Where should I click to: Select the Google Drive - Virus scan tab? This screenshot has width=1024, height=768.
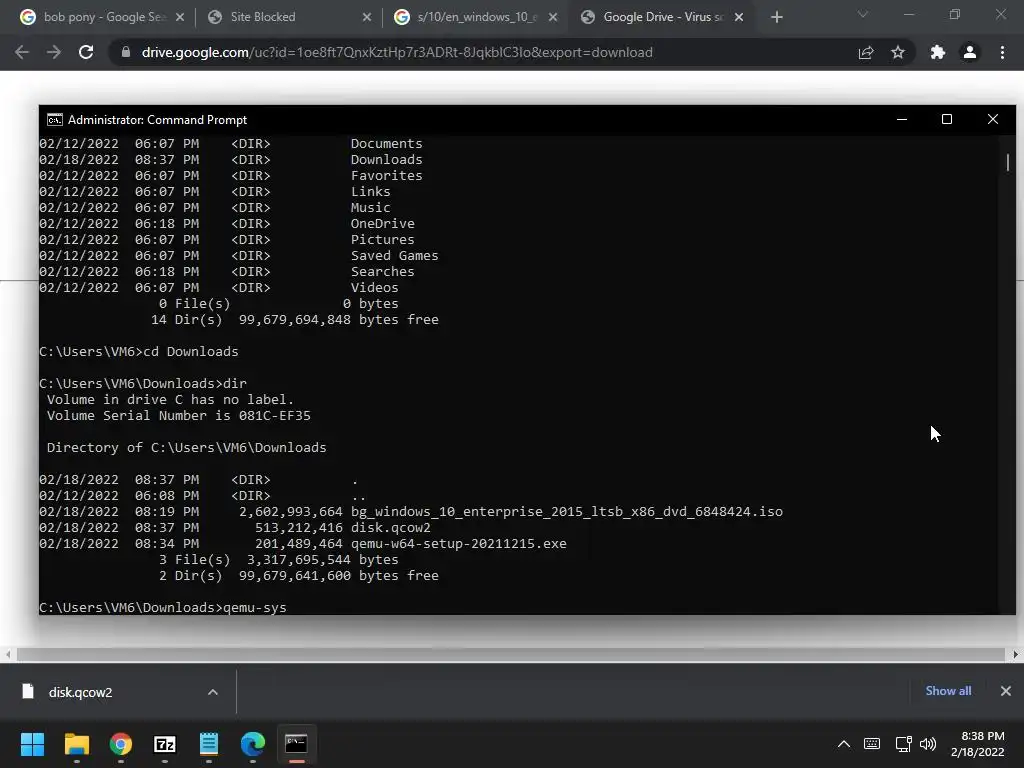click(x=663, y=17)
